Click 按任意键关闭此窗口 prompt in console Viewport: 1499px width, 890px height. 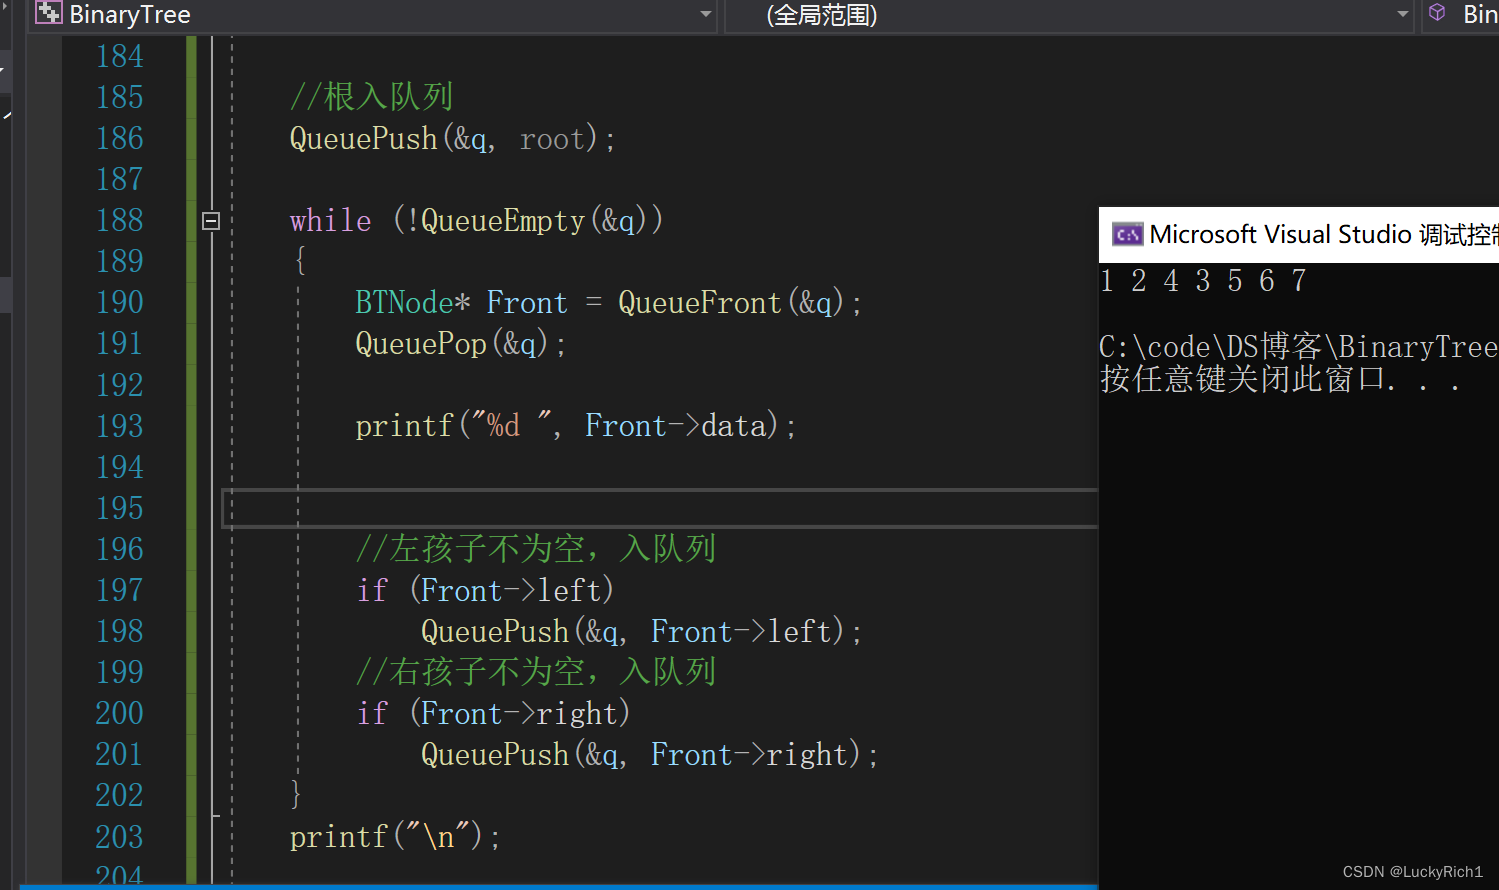(1280, 379)
